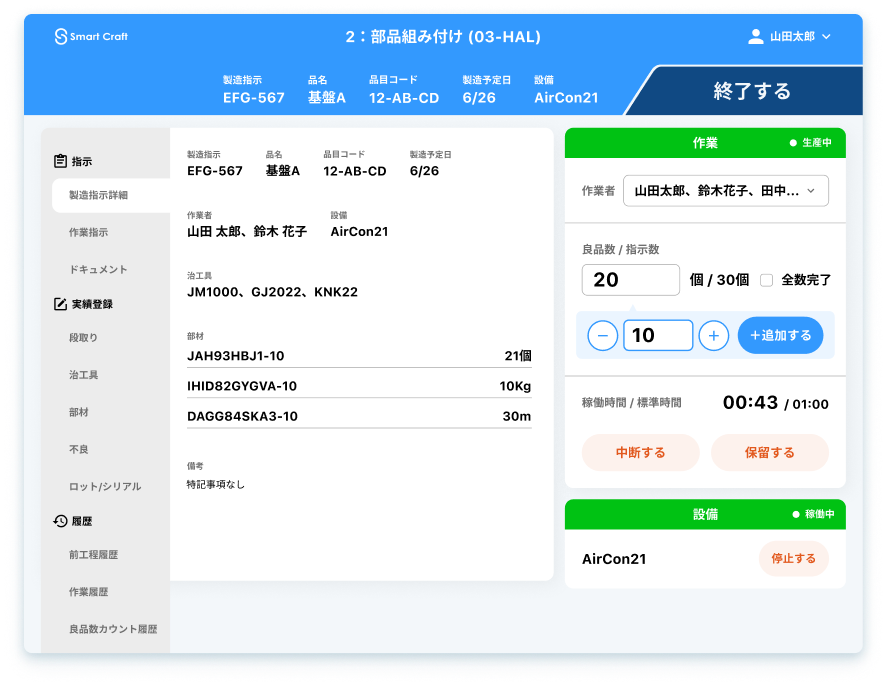Click material row JAH93HBJ1-10
This screenshot has height=688, width=887.
[x=359, y=356]
